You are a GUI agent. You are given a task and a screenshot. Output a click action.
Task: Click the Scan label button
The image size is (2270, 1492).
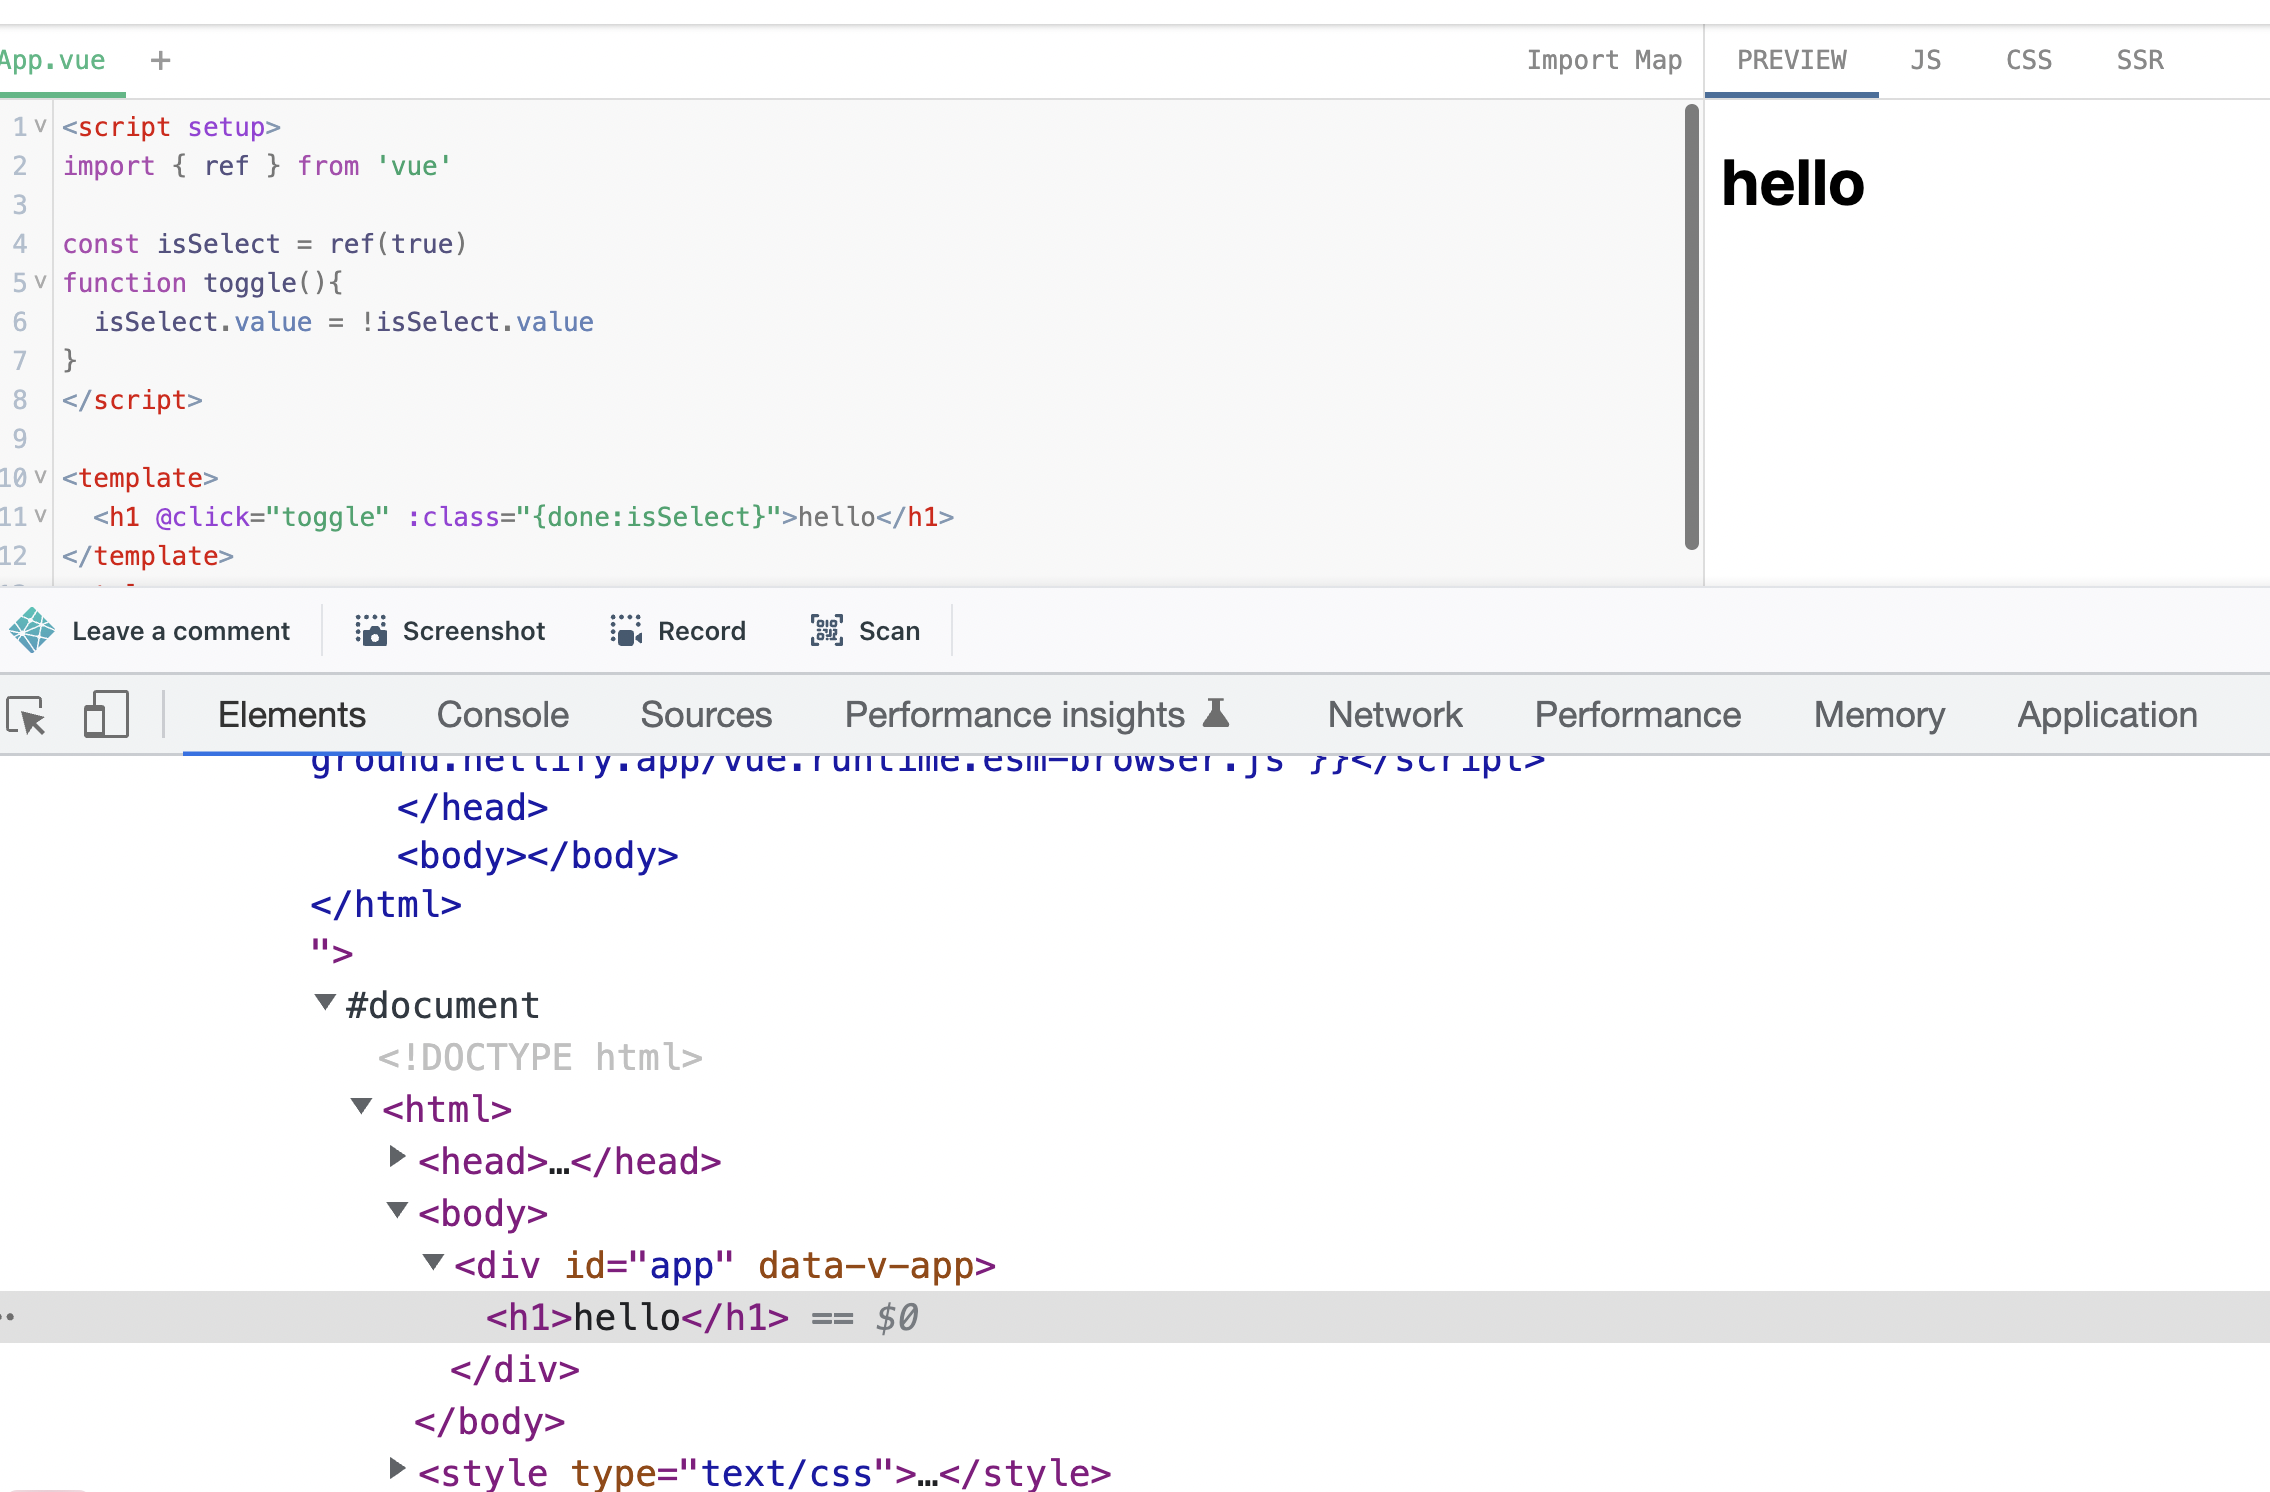click(889, 631)
